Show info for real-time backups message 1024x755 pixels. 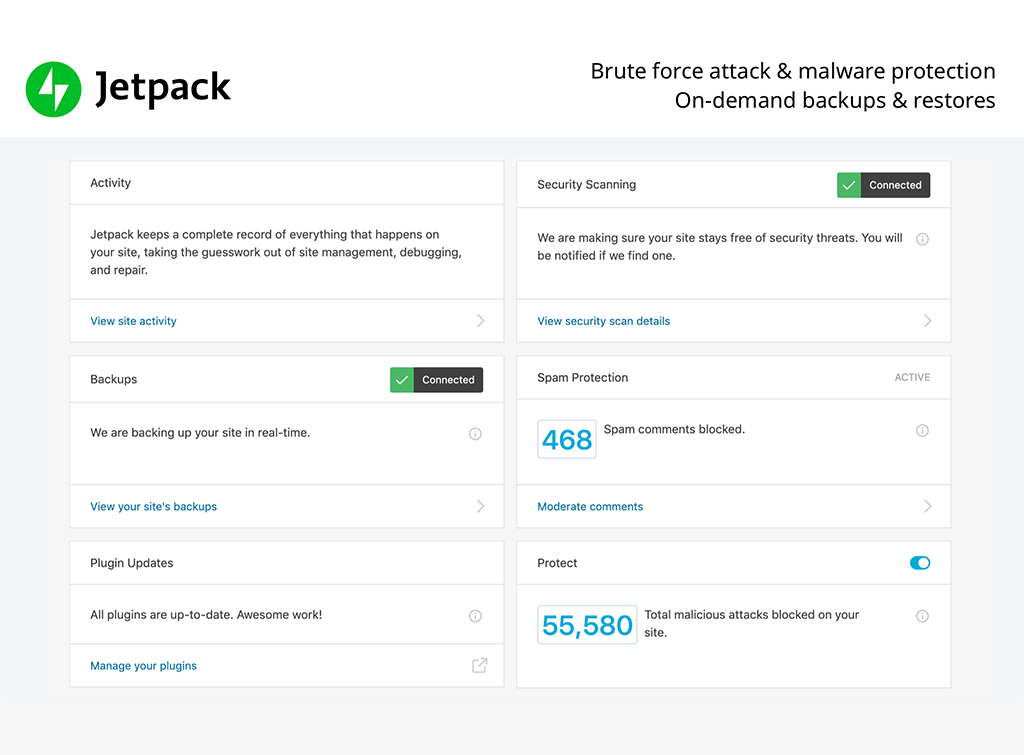coord(475,434)
